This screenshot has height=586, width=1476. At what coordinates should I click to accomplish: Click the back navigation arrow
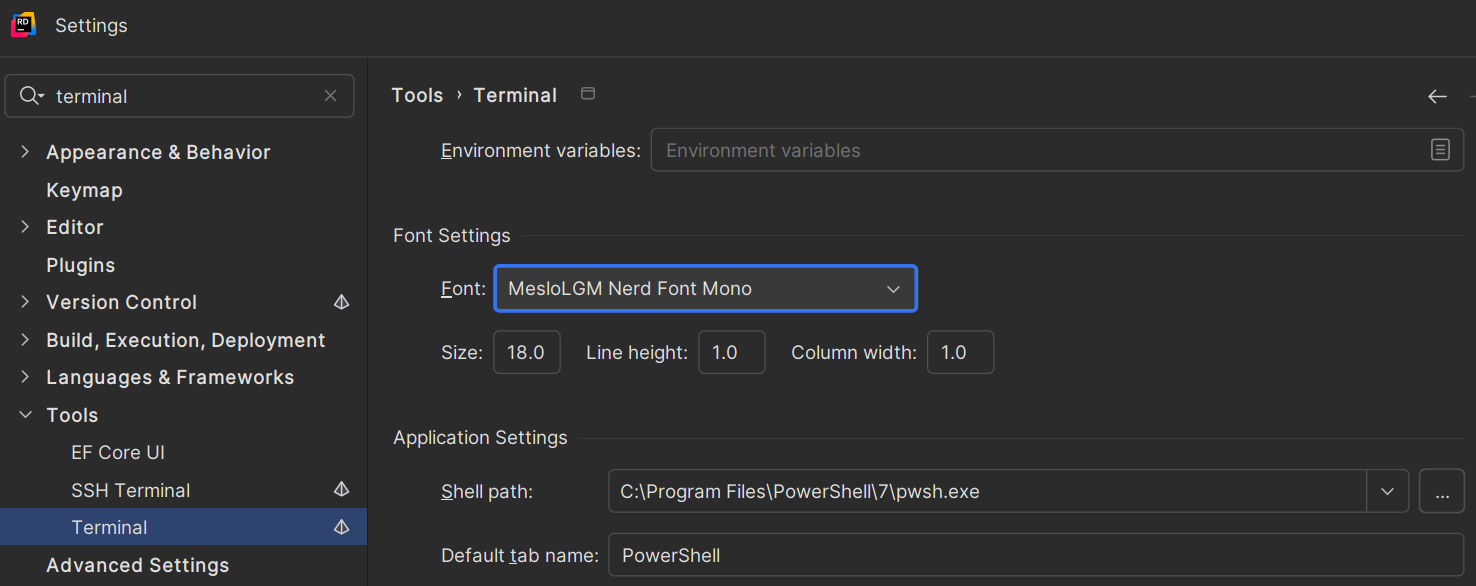(x=1437, y=96)
